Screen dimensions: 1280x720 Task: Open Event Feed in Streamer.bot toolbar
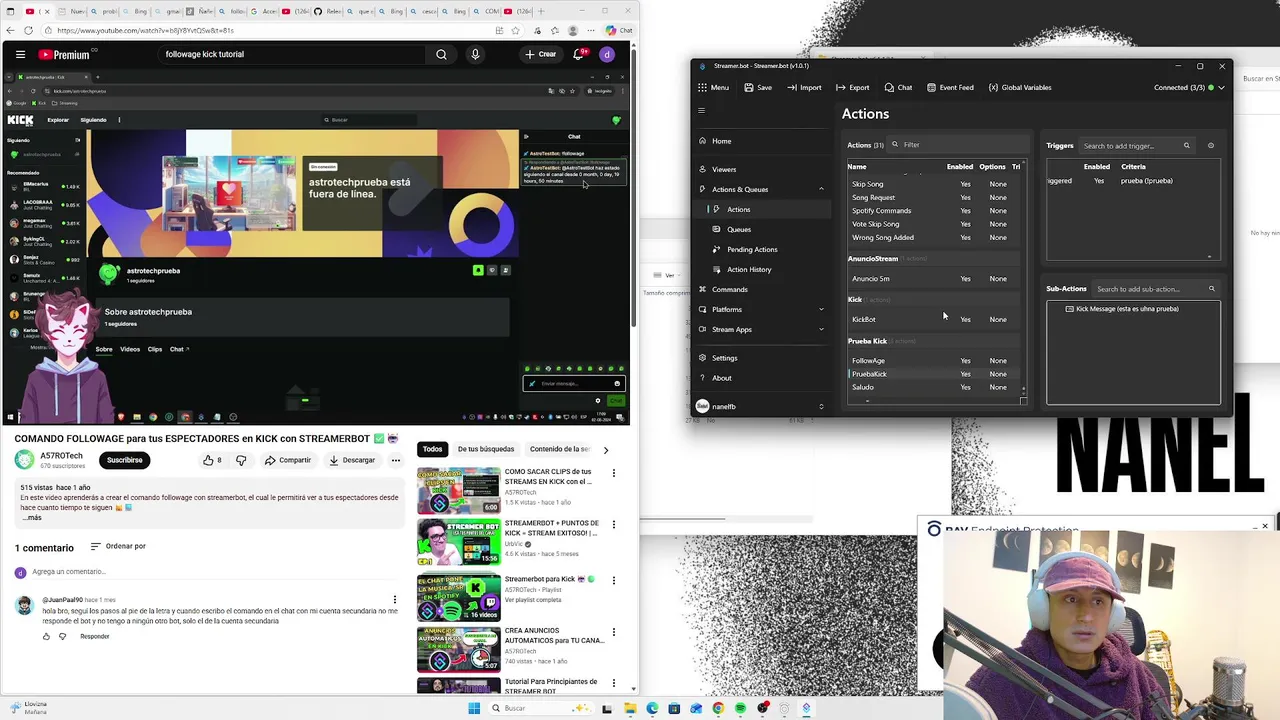click(950, 87)
